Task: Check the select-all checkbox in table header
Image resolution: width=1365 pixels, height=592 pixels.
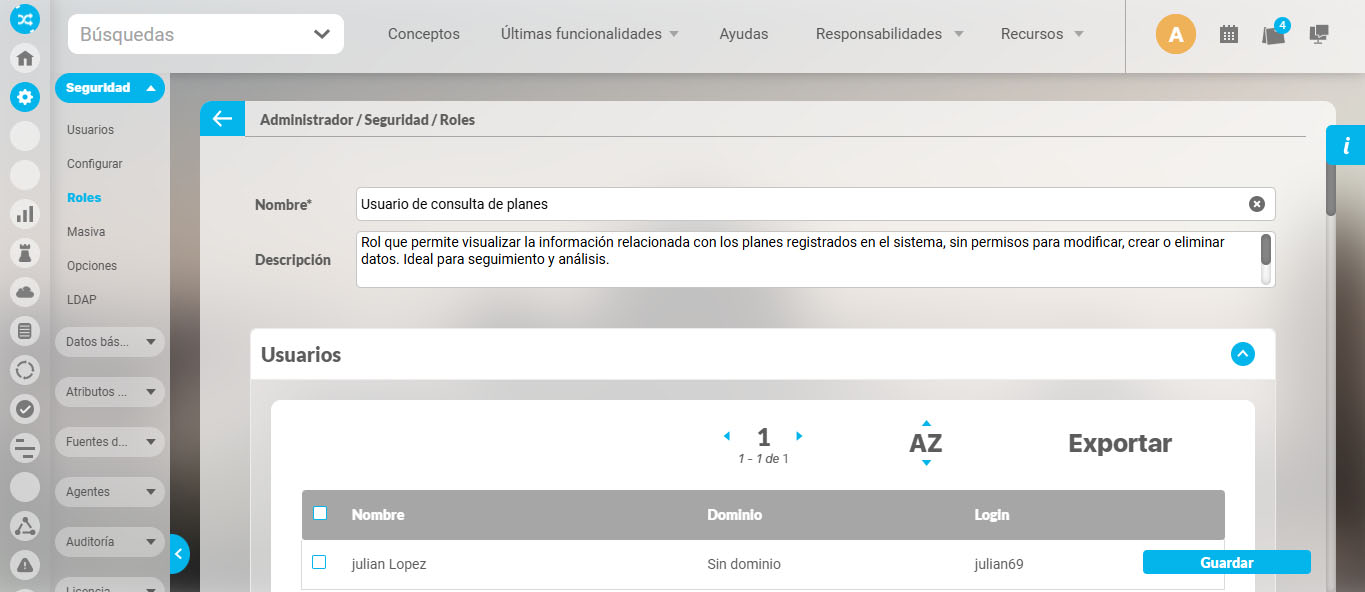Action: point(320,514)
